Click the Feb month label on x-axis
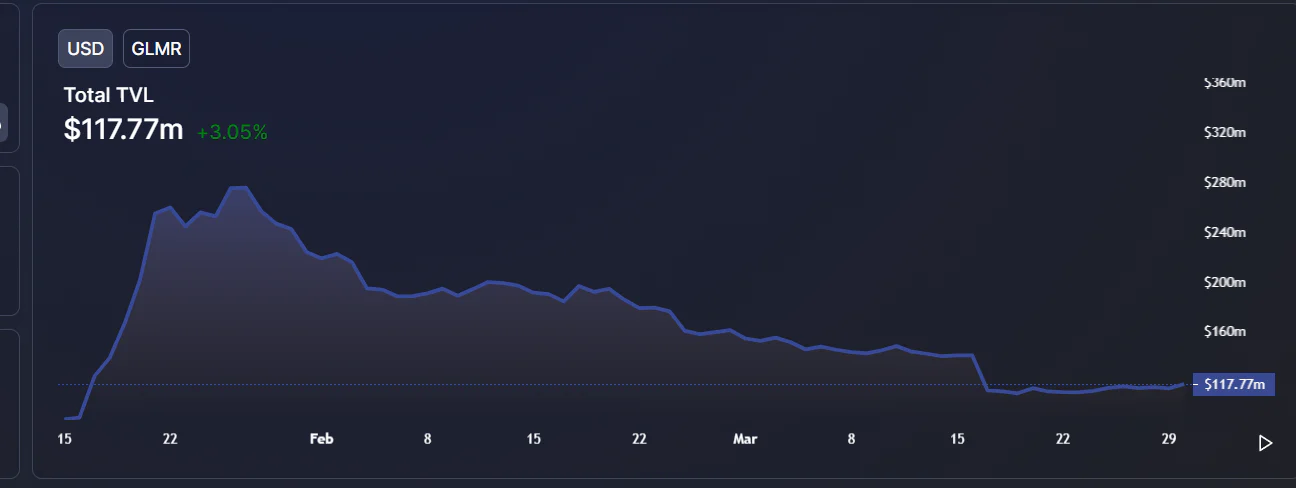Screen dimensions: 1296x488 click(x=321, y=438)
